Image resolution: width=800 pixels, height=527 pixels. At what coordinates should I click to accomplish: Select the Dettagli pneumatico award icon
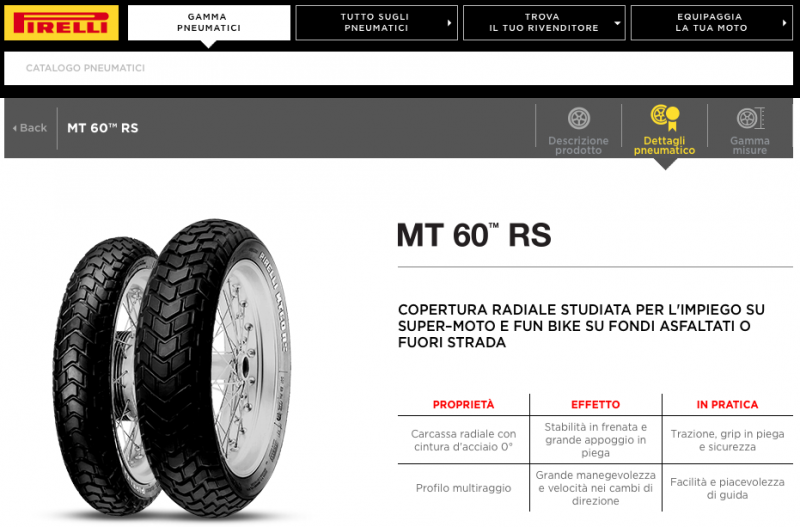pos(665,118)
